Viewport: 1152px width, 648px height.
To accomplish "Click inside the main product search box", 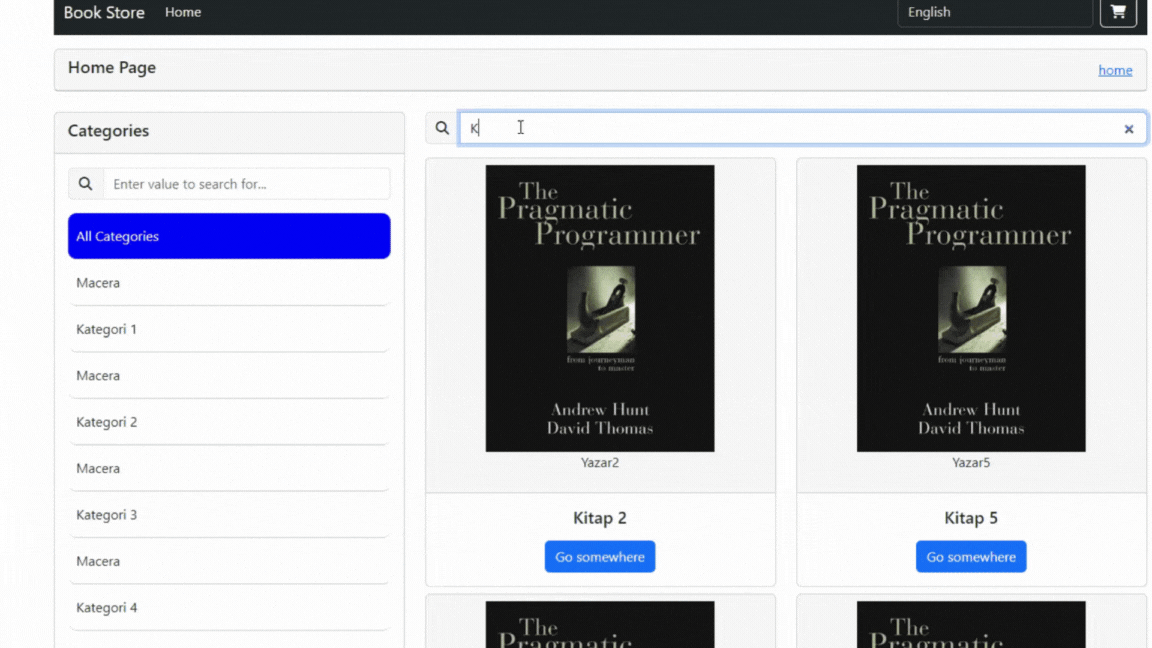I will click(700, 127).
